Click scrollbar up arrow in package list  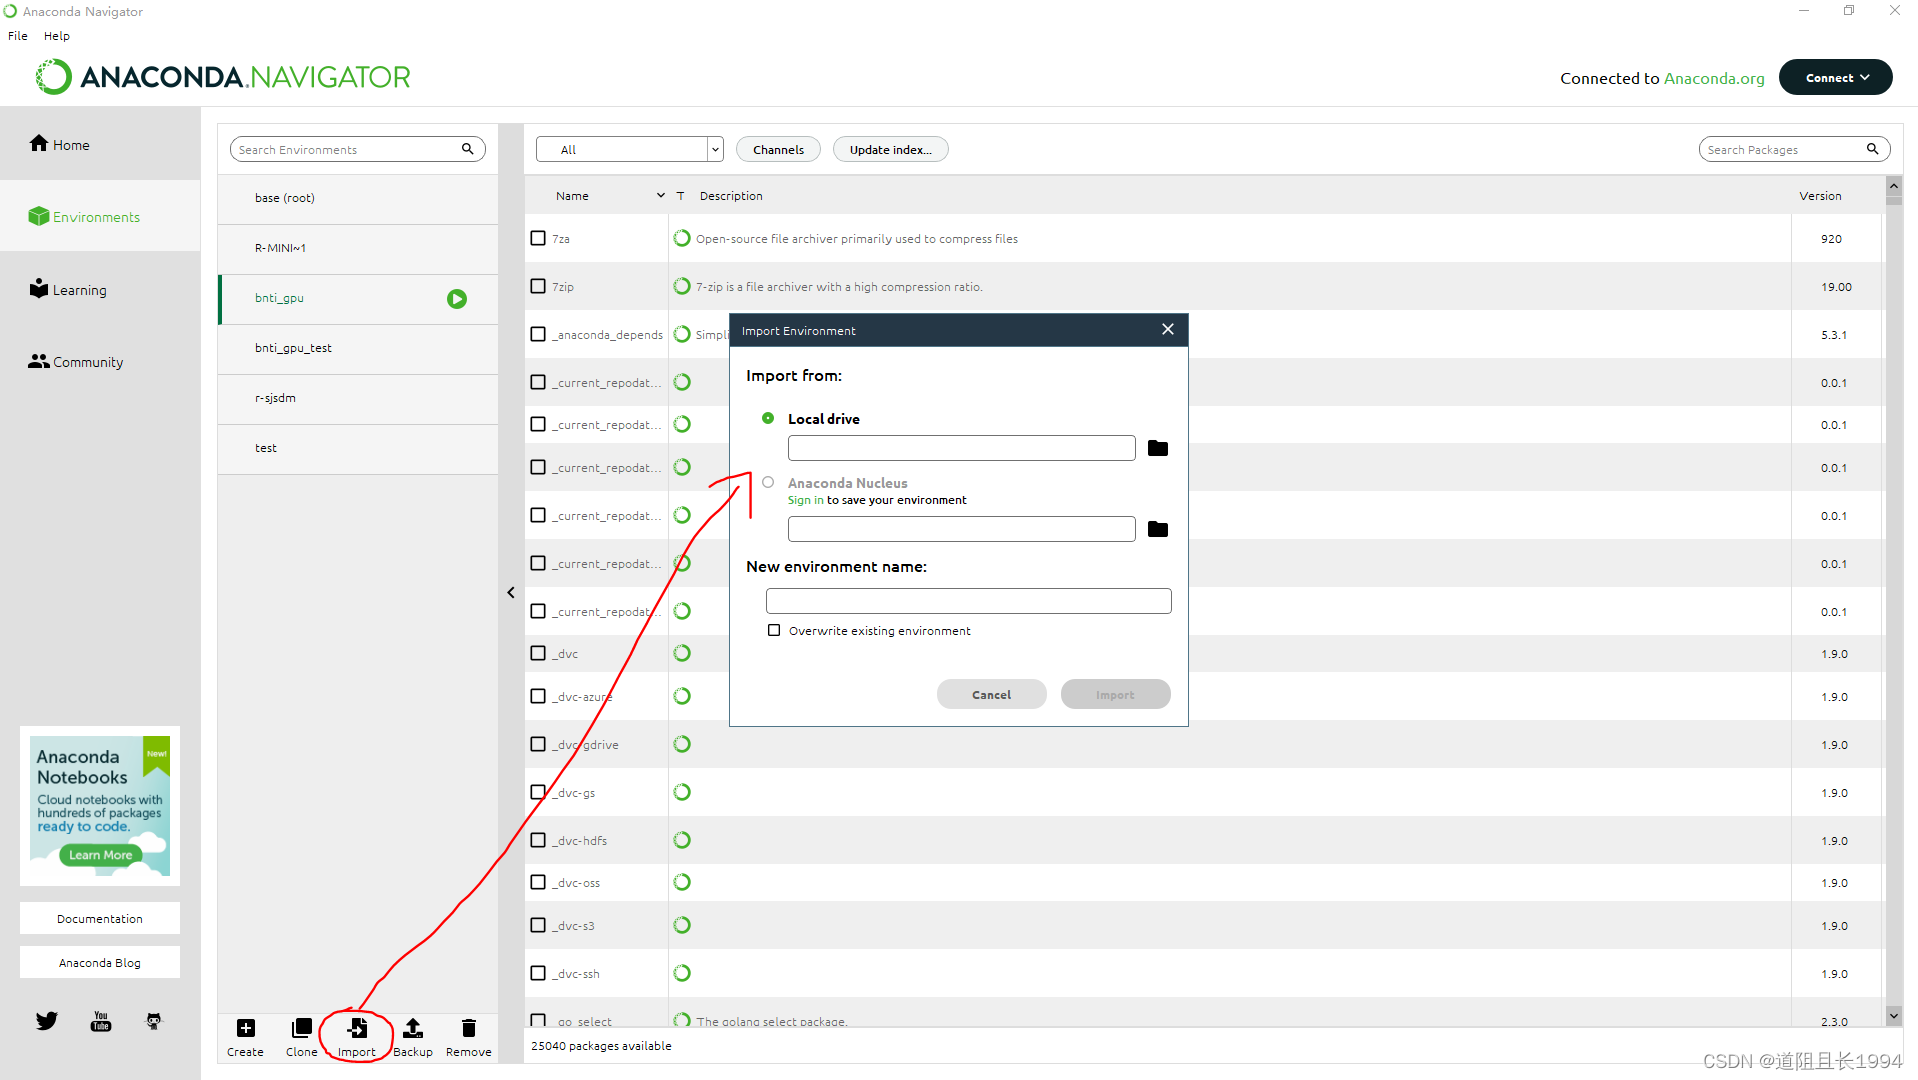1893,186
